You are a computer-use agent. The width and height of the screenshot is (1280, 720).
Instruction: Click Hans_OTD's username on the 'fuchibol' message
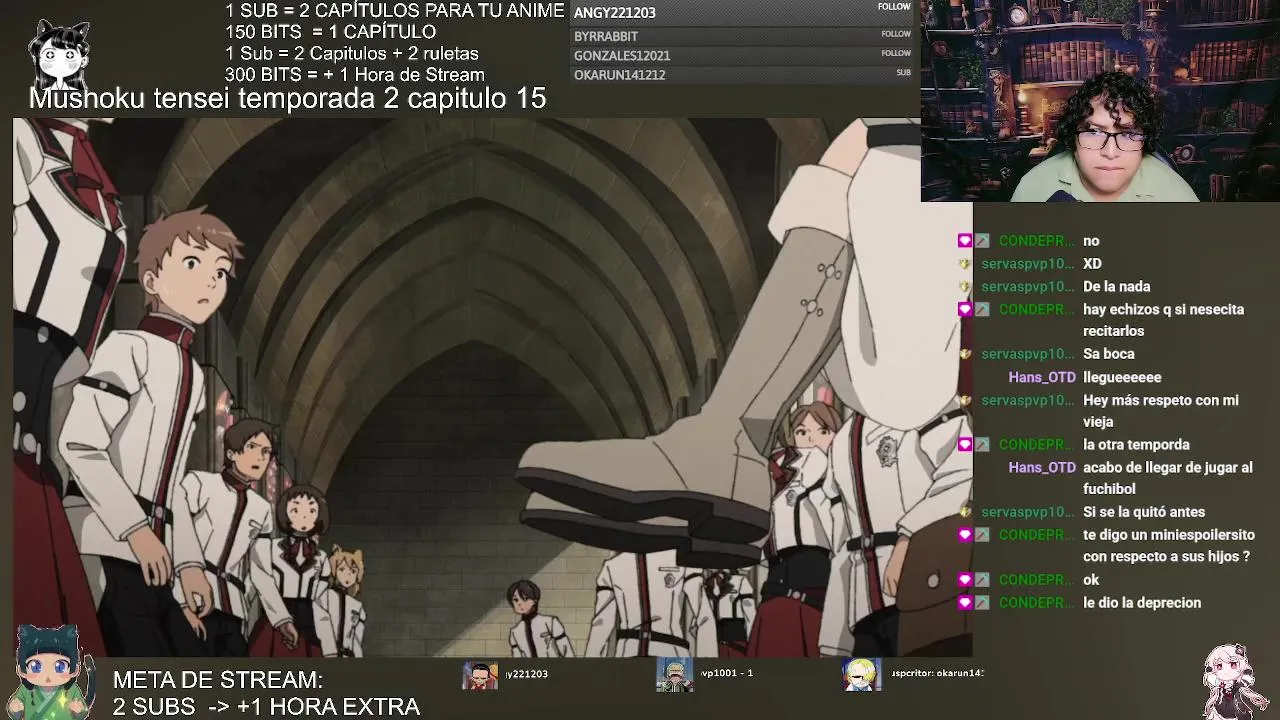pyautogui.click(x=1042, y=467)
